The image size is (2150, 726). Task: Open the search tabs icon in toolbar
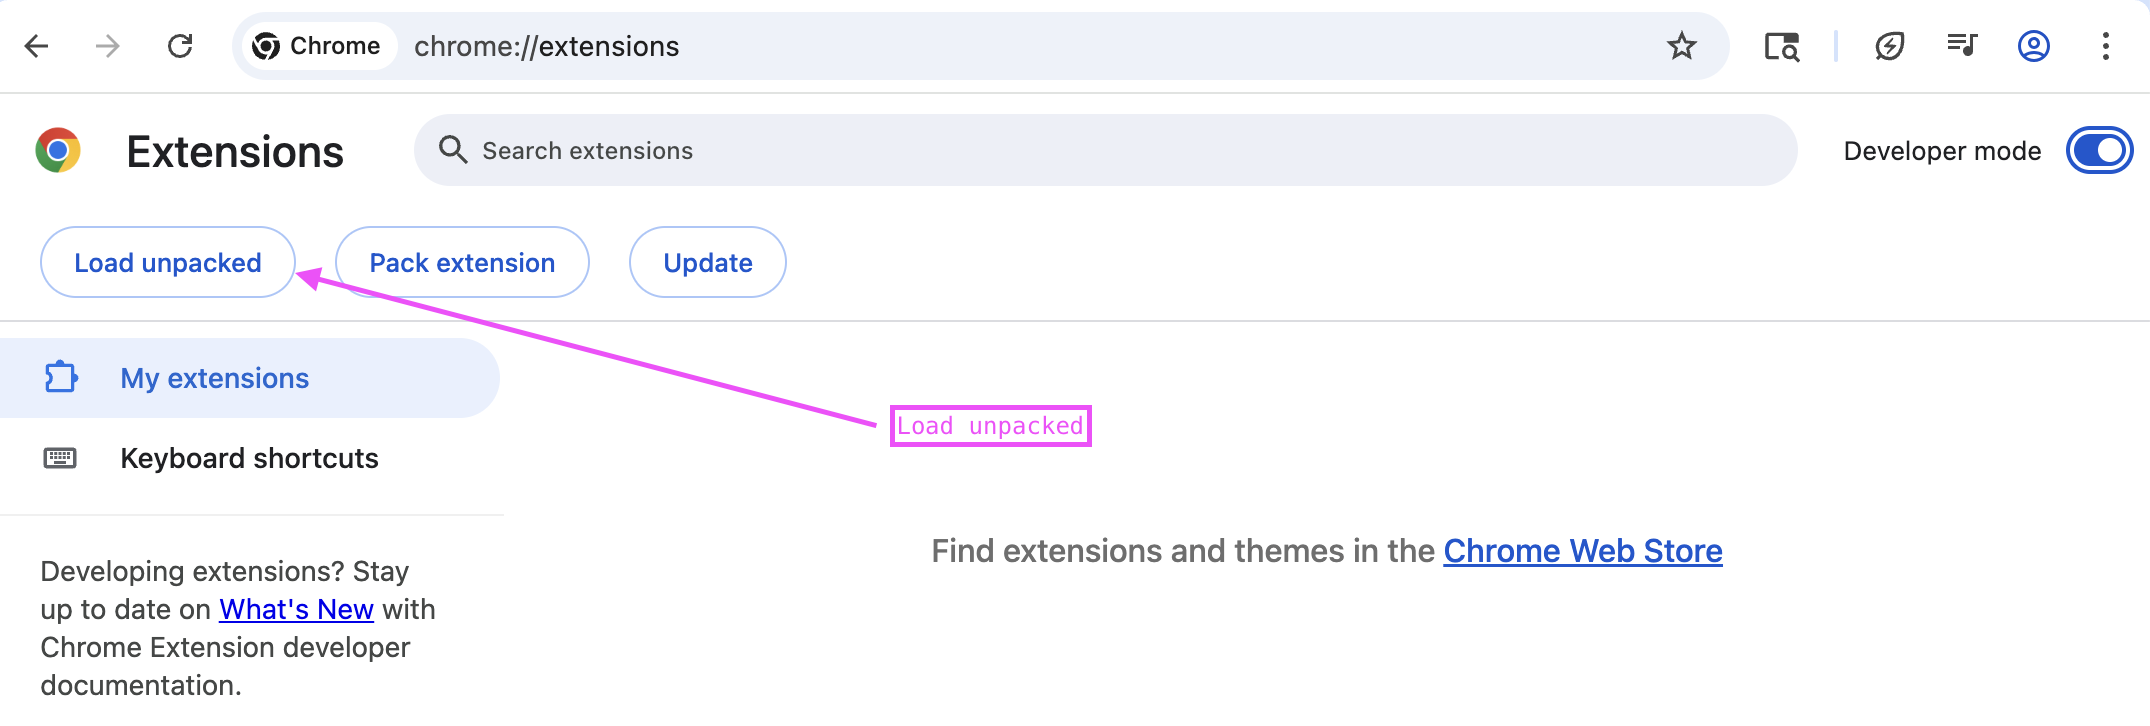(x=1781, y=46)
